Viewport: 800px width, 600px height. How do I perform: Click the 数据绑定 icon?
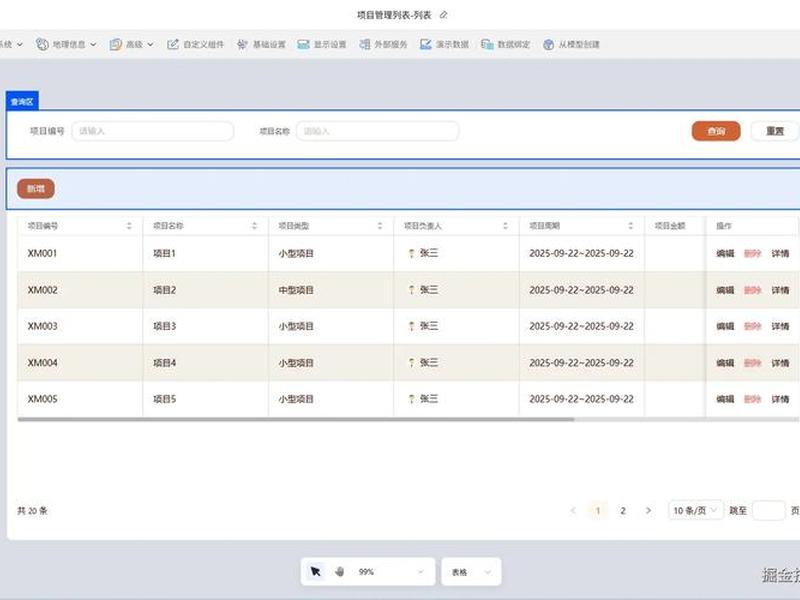487,44
